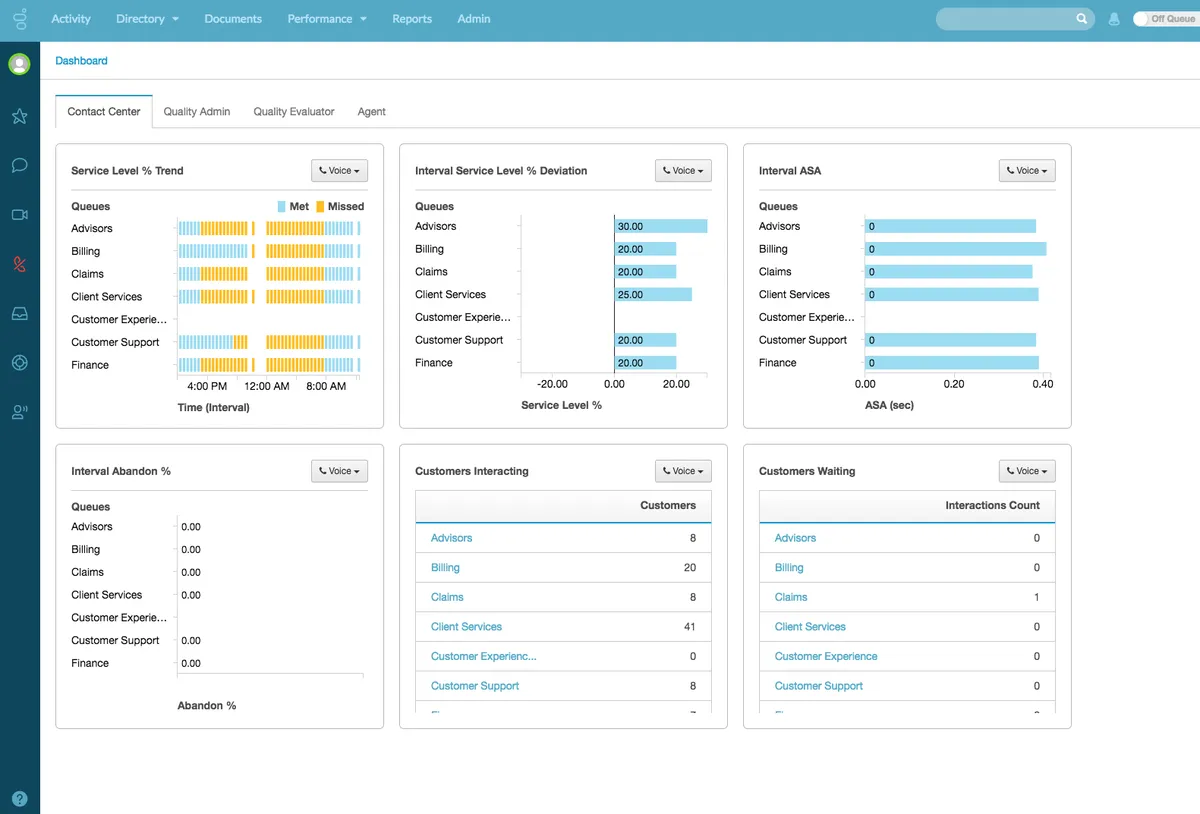Open the Voice filter on Interval ASA widget
The image size is (1200, 814).
1027,170
